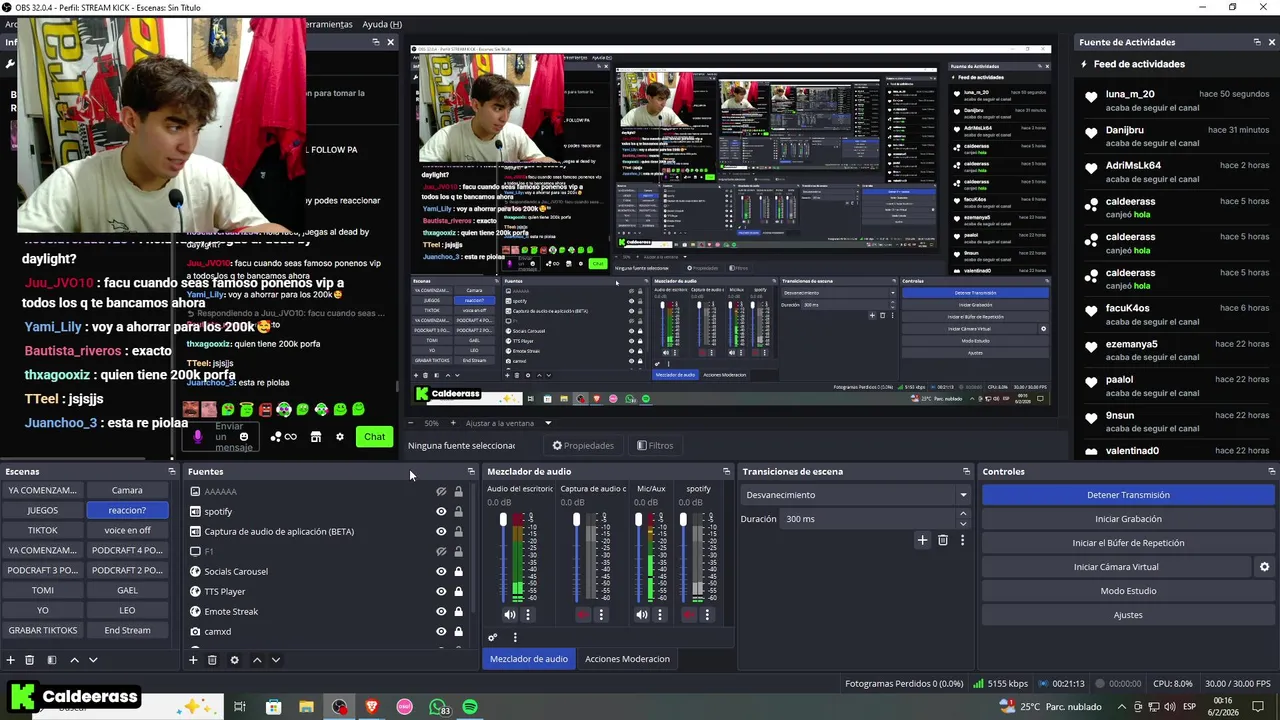Unlock the Emote Streak source
The height and width of the screenshot is (720, 1280).
pyautogui.click(x=459, y=611)
